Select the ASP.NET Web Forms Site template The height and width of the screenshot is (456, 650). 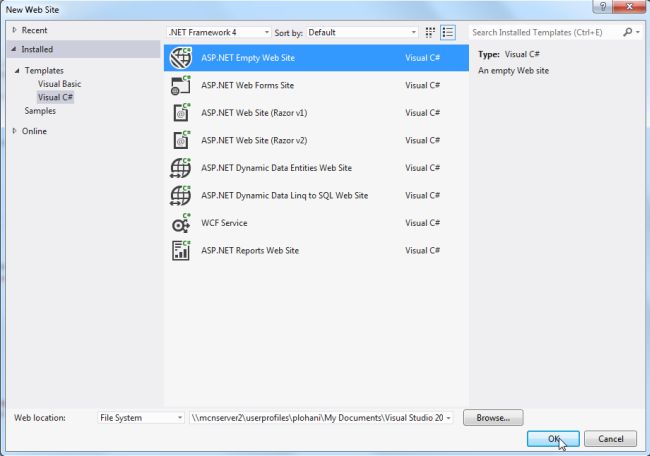coord(316,85)
